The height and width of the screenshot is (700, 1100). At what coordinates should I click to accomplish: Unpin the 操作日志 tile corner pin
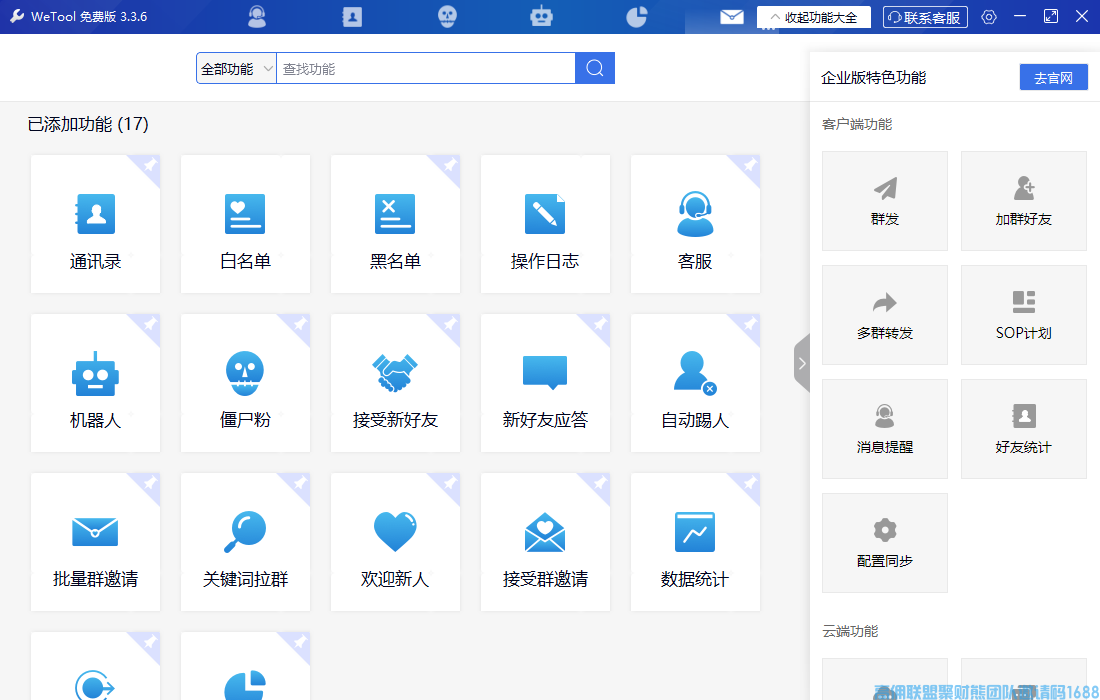point(599,165)
